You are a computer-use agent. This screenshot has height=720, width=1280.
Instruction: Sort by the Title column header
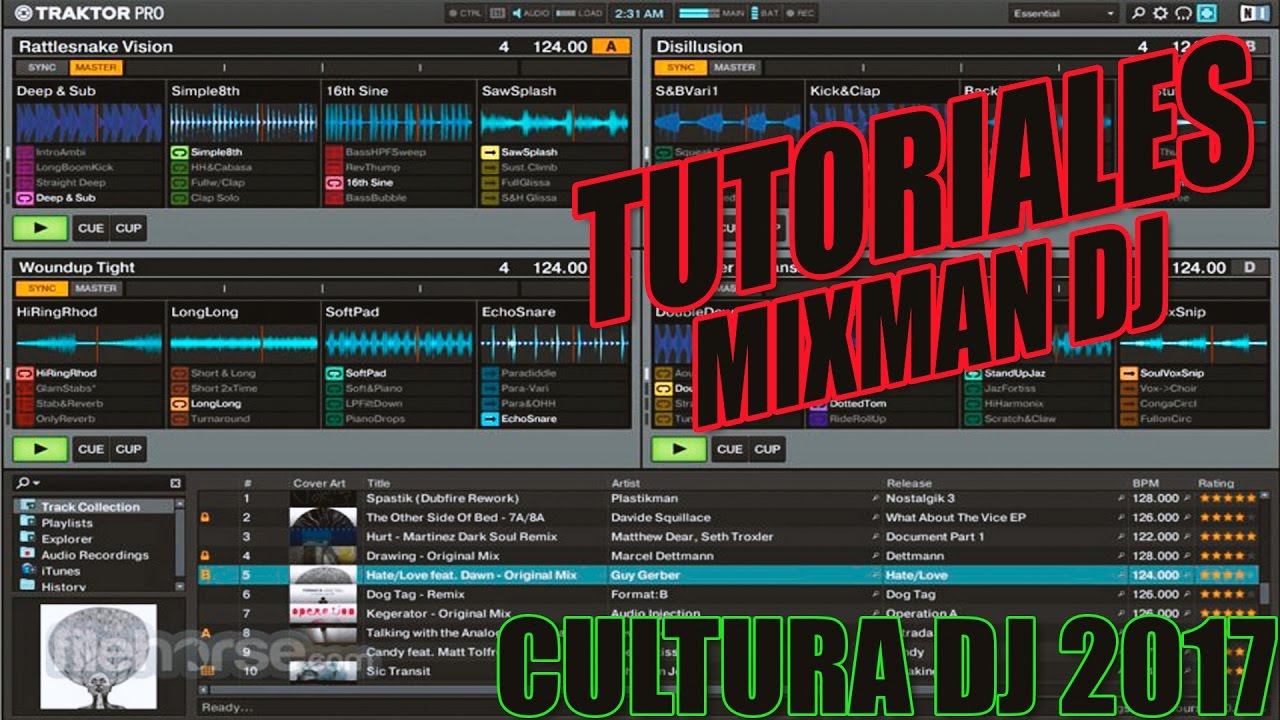[378, 483]
